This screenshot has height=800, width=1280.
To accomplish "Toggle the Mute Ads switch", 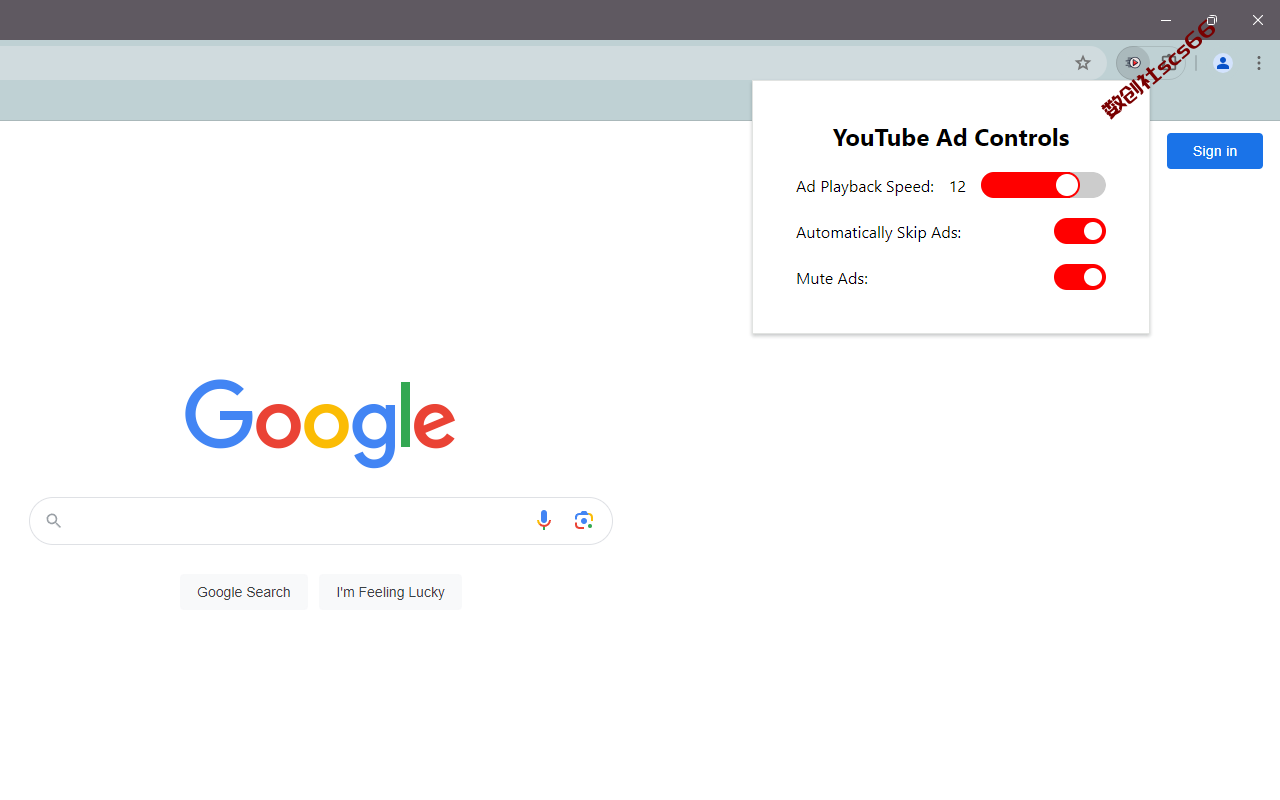I will coord(1080,277).
